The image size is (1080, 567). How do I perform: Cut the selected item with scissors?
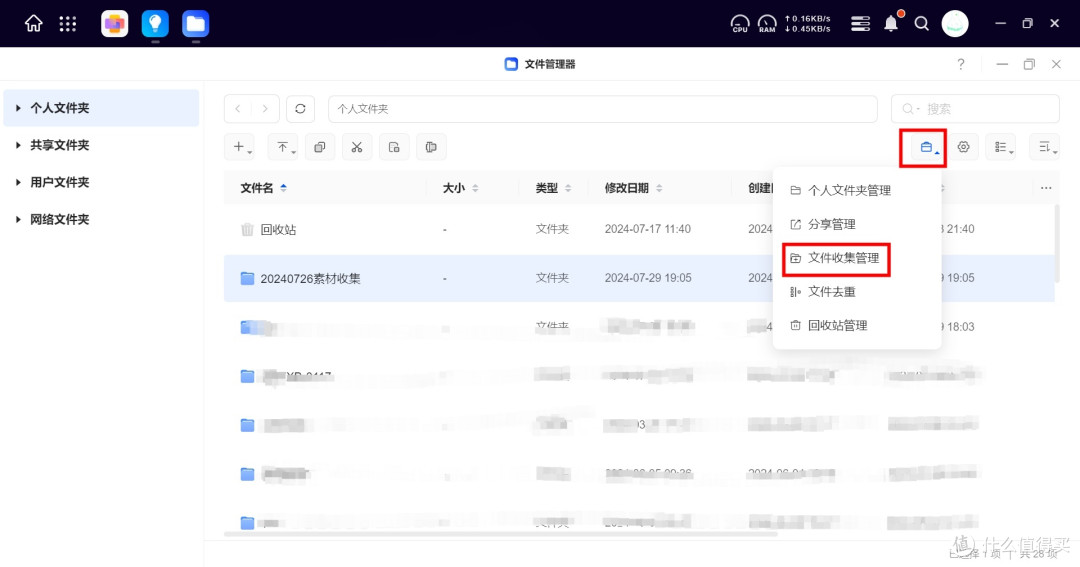point(357,147)
